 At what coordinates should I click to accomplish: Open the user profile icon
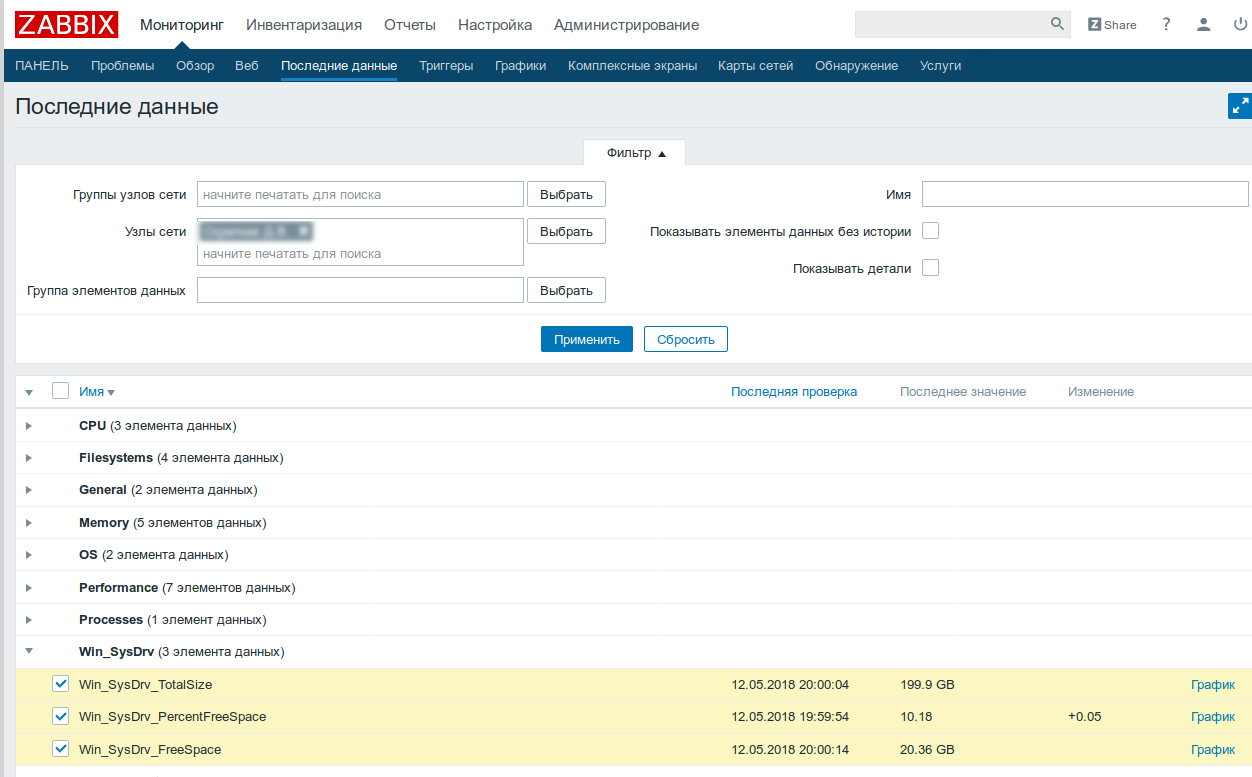pyautogui.click(x=1204, y=25)
